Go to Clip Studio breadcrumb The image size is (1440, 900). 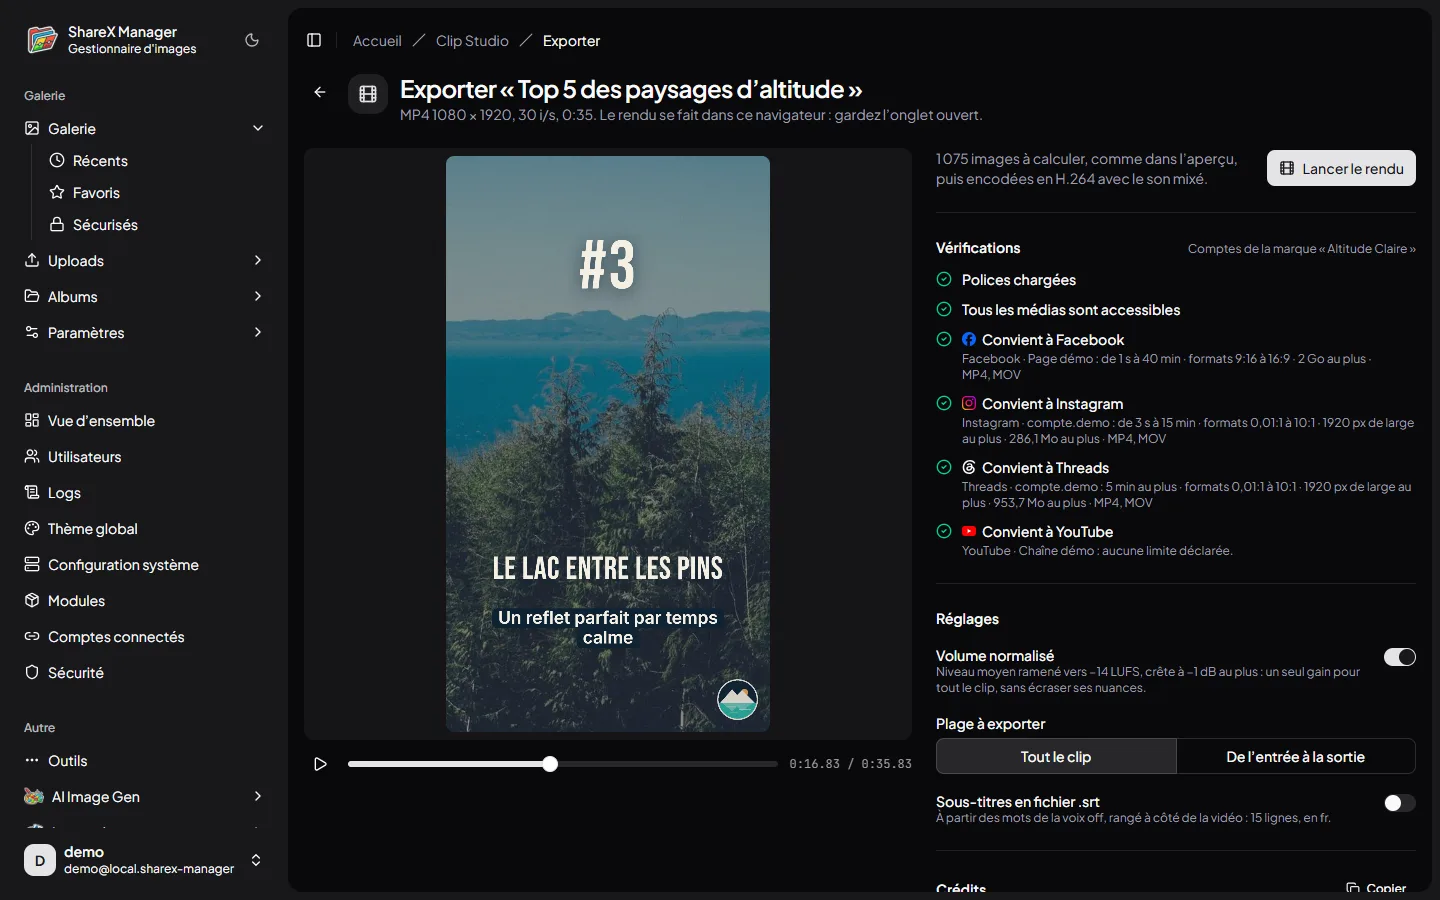[472, 41]
